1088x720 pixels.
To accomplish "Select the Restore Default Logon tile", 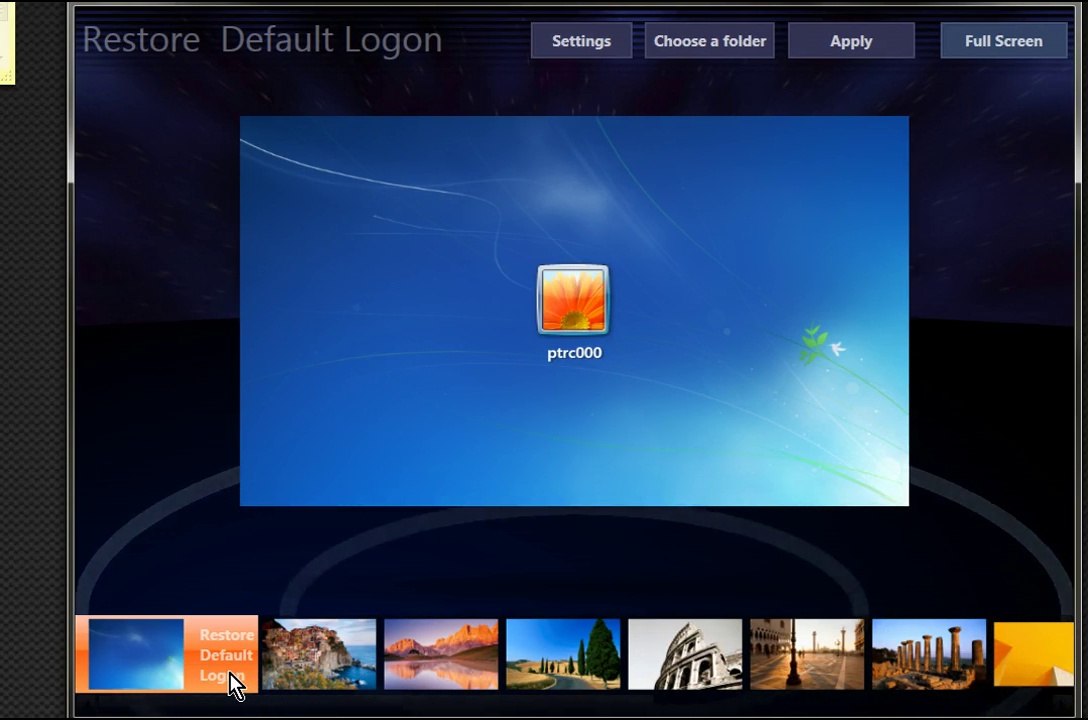I will pyautogui.click(x=167, y=654).
